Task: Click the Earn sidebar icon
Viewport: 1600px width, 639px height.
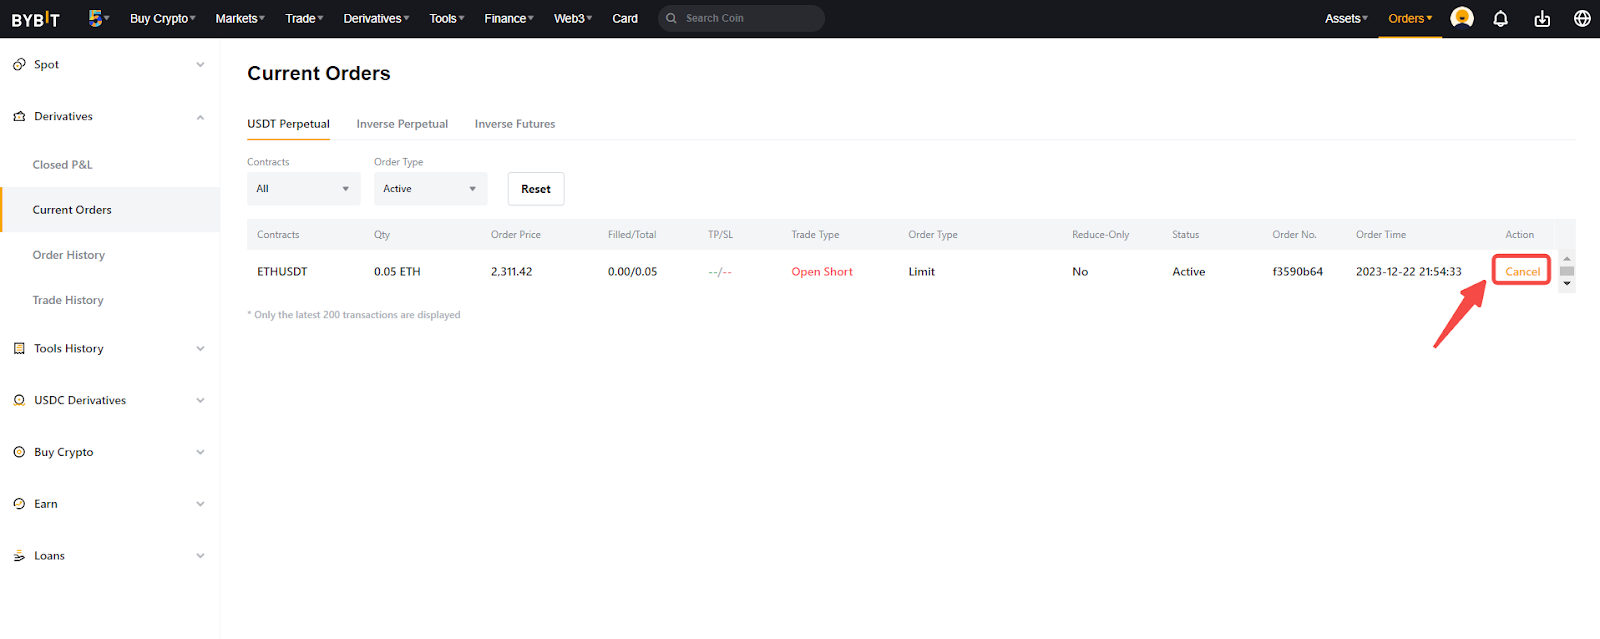Action: [19, 504]
